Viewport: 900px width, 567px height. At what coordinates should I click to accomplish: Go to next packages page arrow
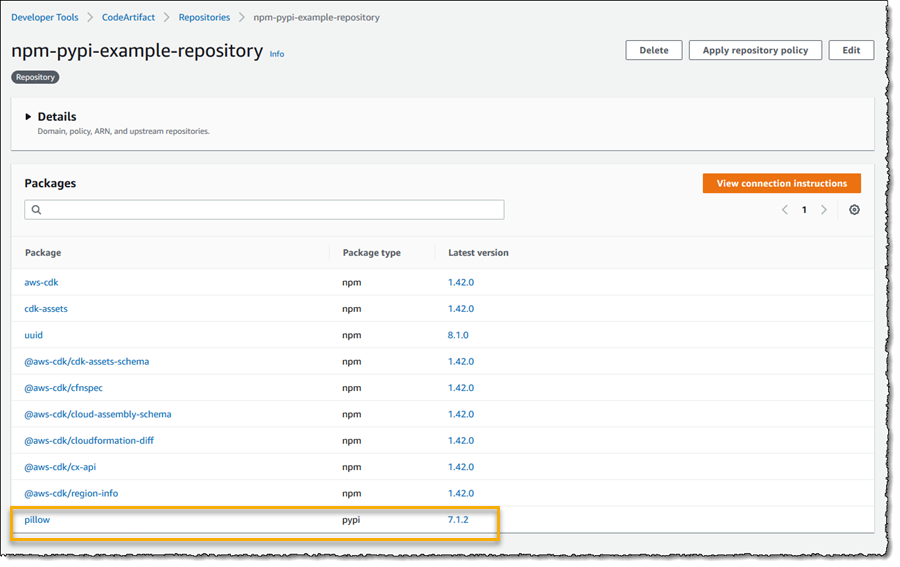point(824,209)
